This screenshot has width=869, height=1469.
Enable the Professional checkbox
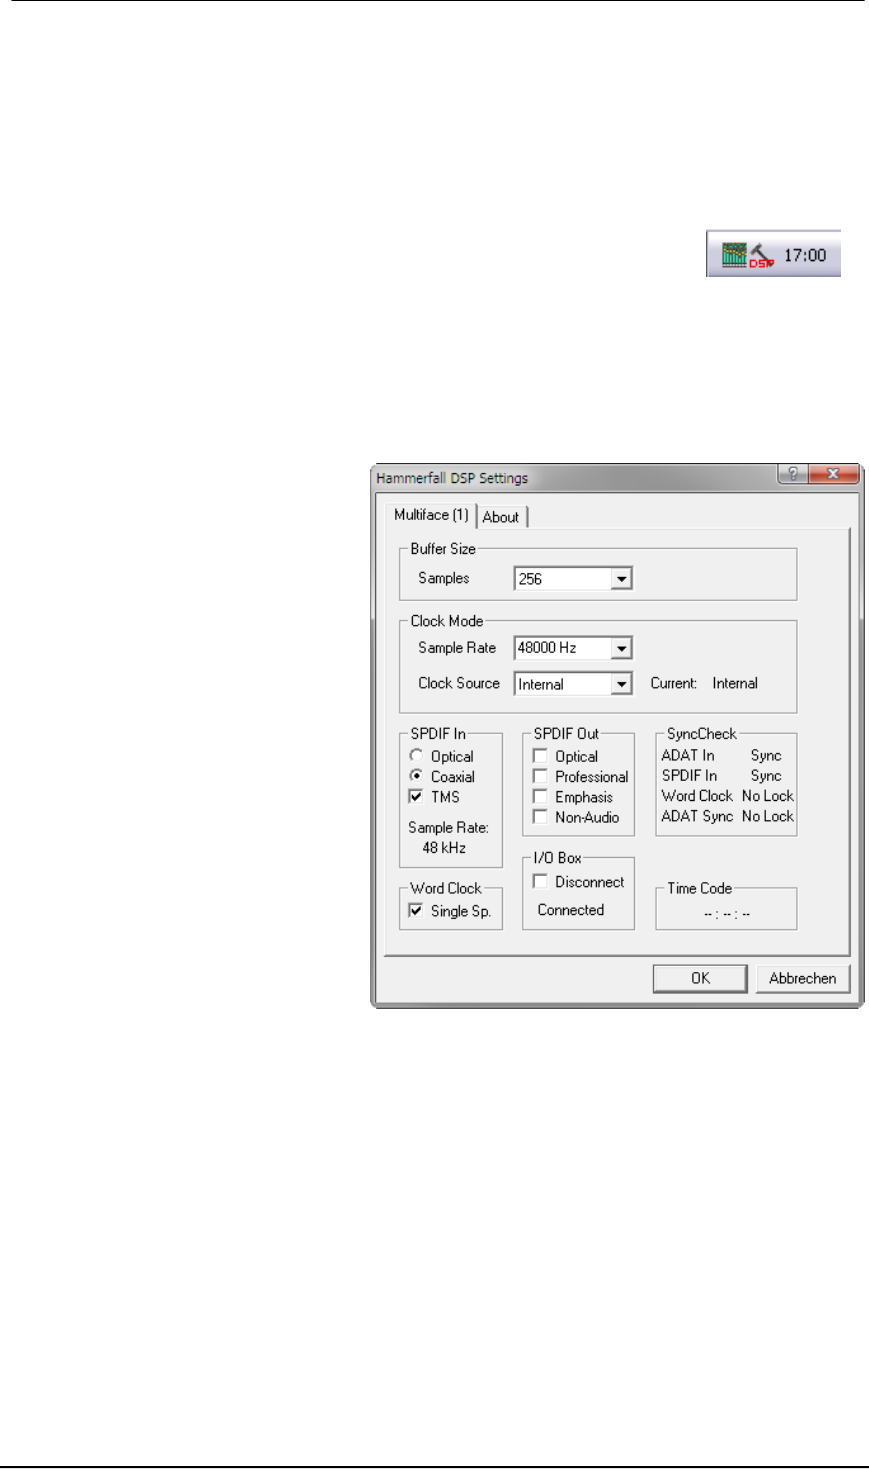(x=540, y=776)
